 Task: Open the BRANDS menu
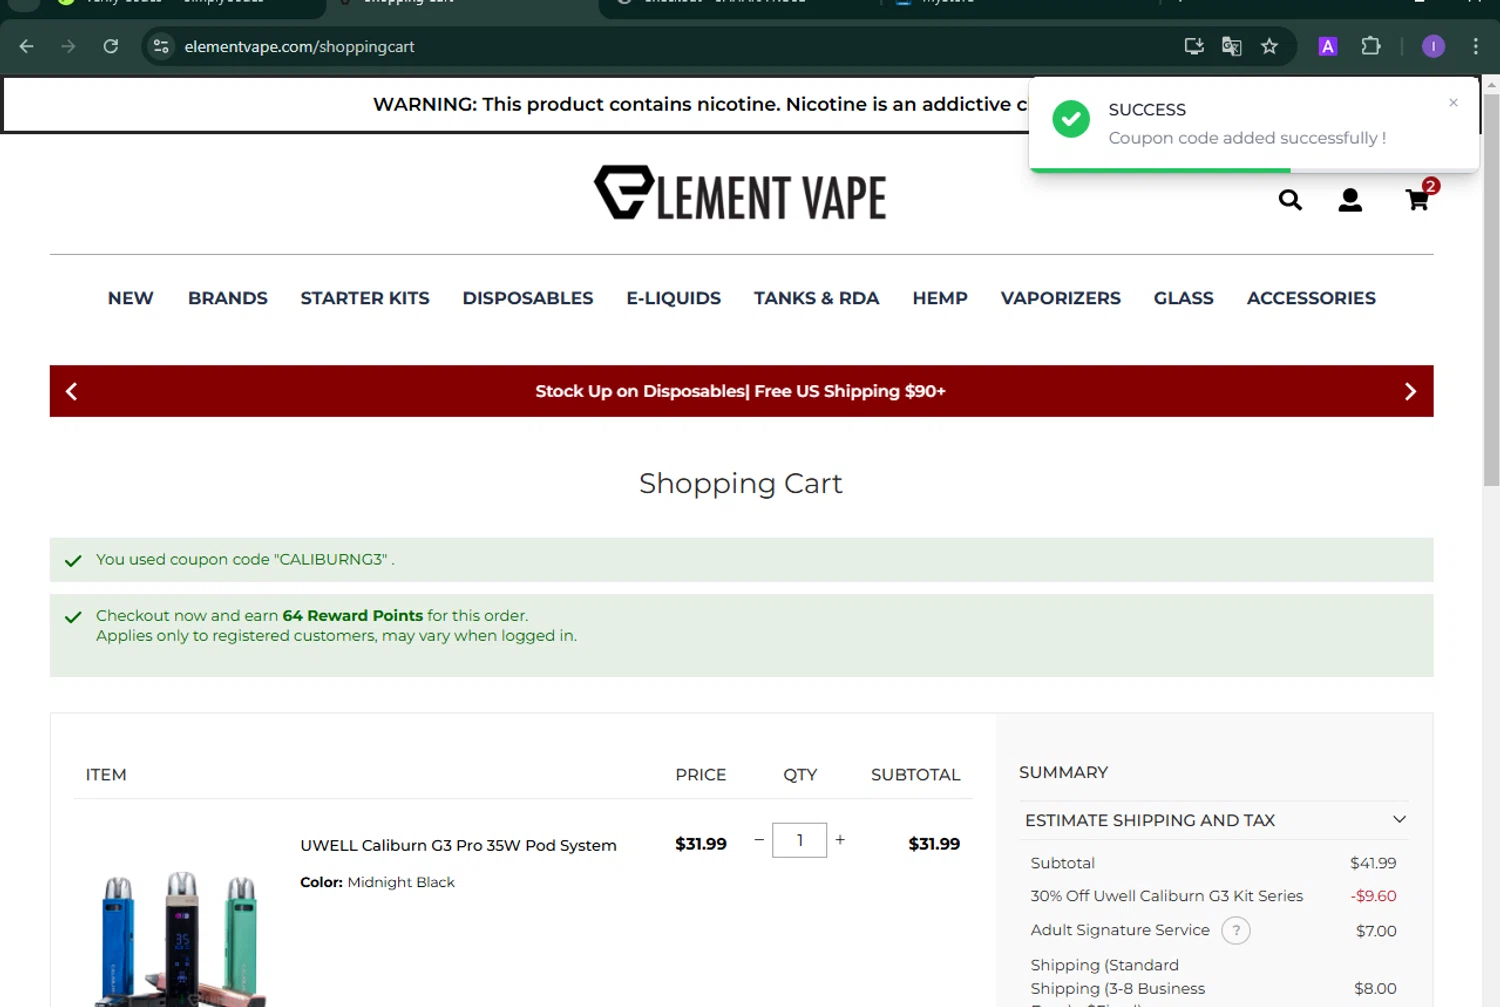(x=228, y=298)
